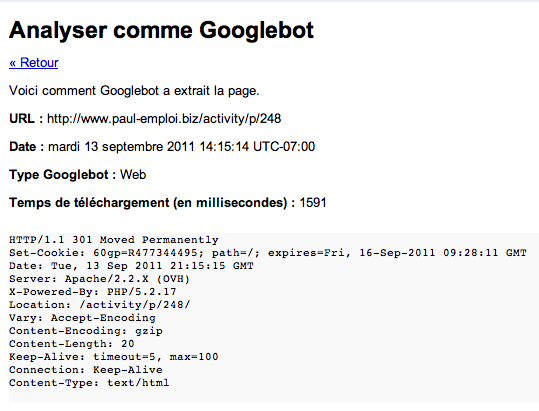
Task: Click the Content-Encoding: gzip line
Action: pos(86,331)
